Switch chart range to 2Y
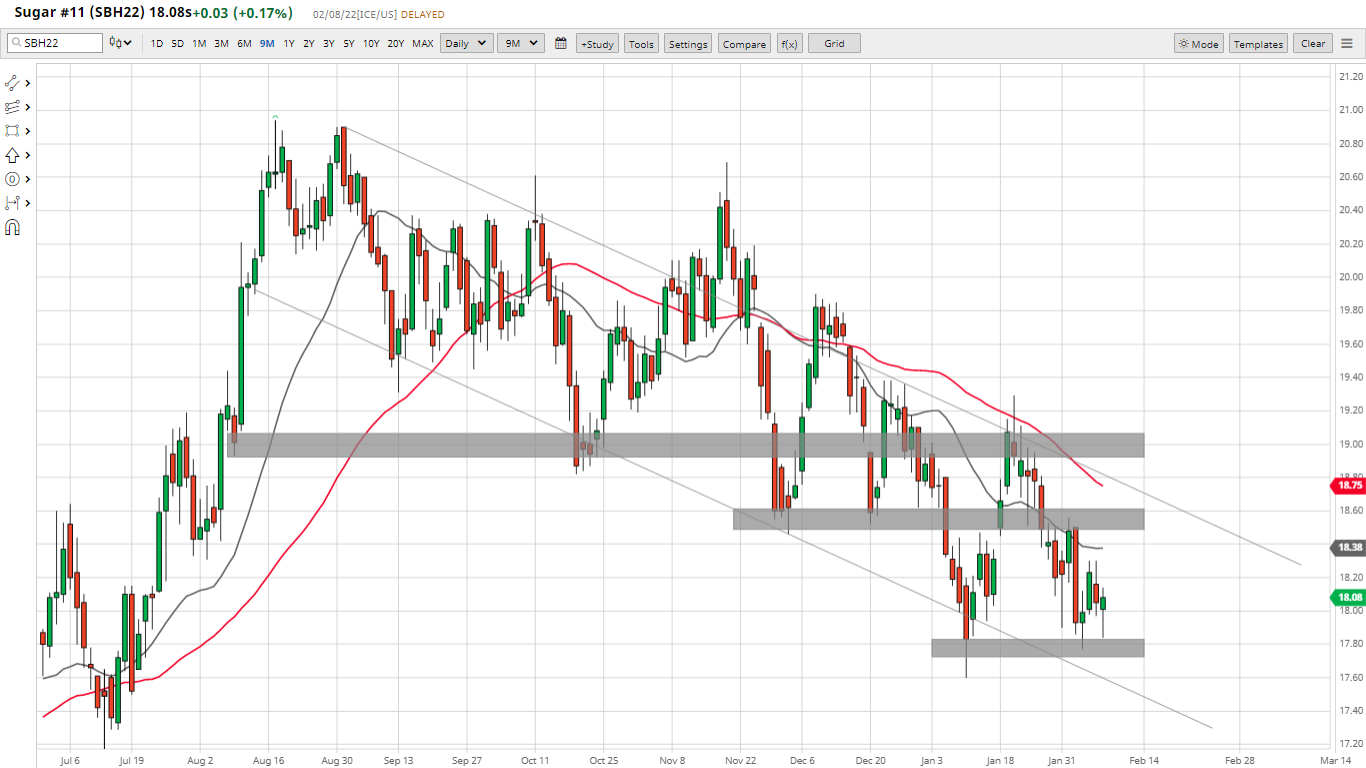The width and height of the screenshot is (1366, 768). (309, 43)
